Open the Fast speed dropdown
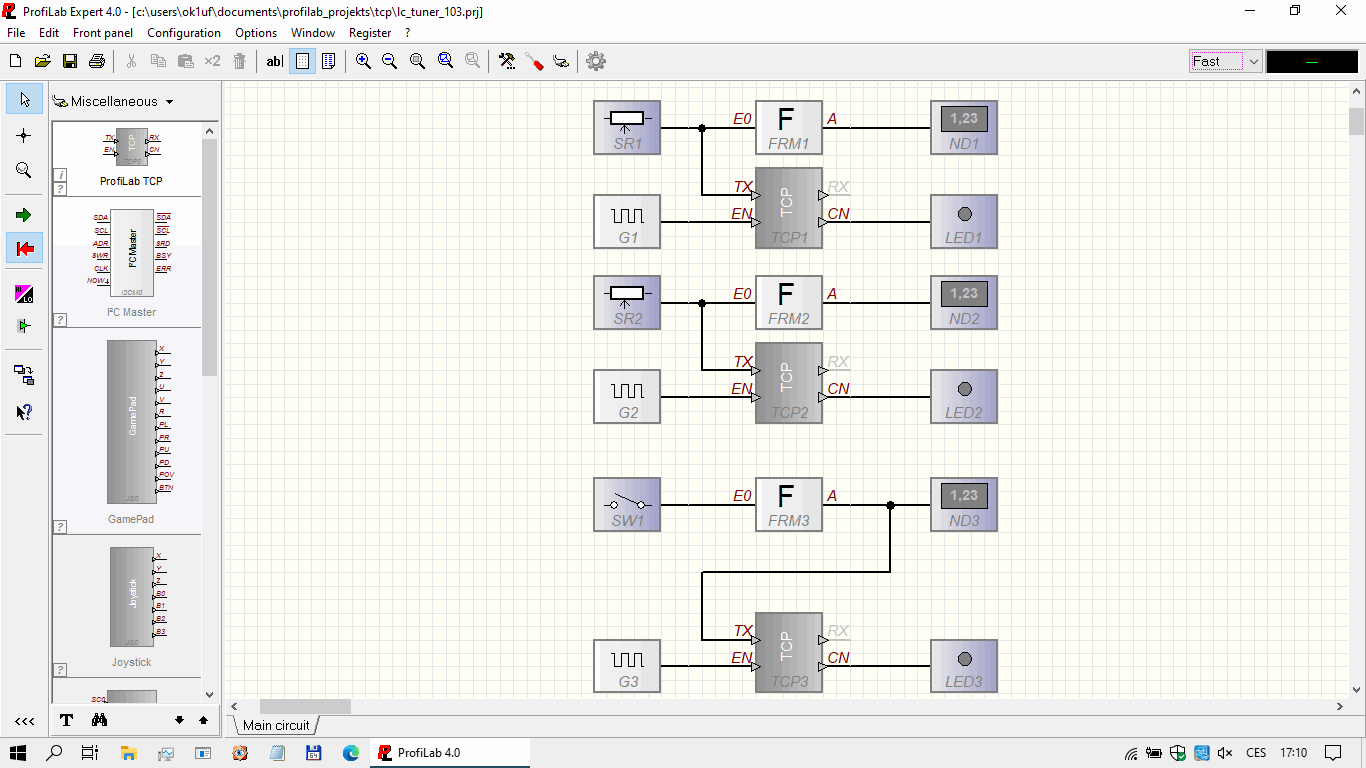This screenshot has width=1366, height=768. 1253,61
